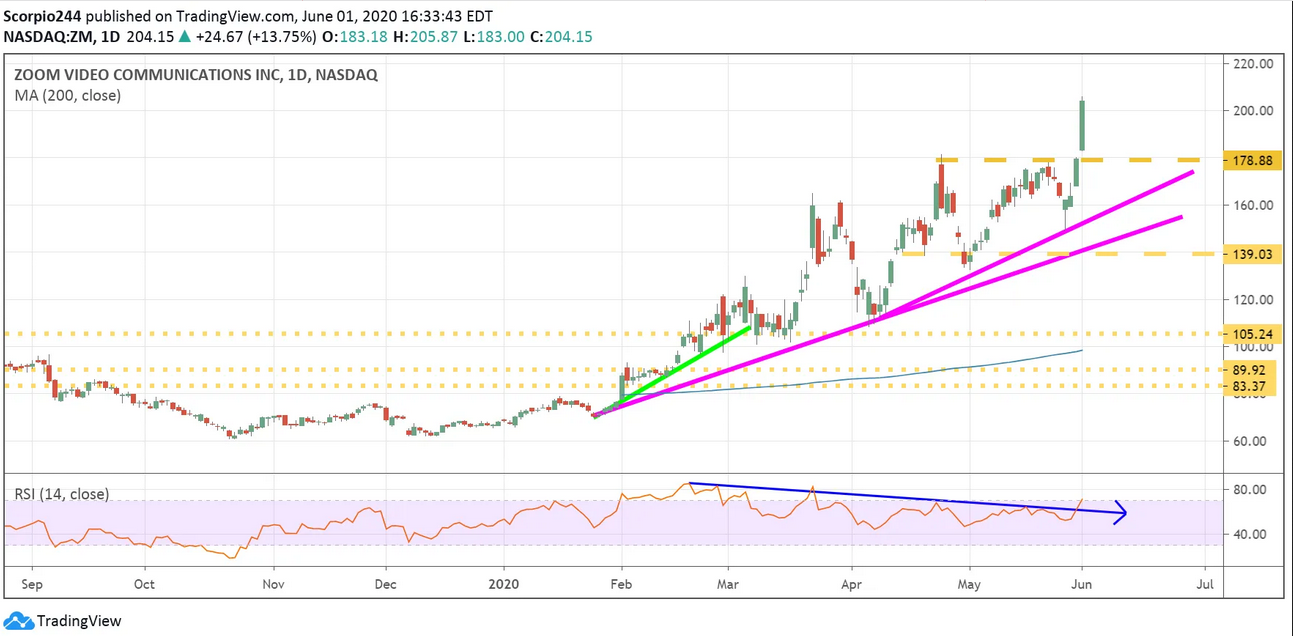Click the blue RSI downtrend arrow line

point(907,499)
